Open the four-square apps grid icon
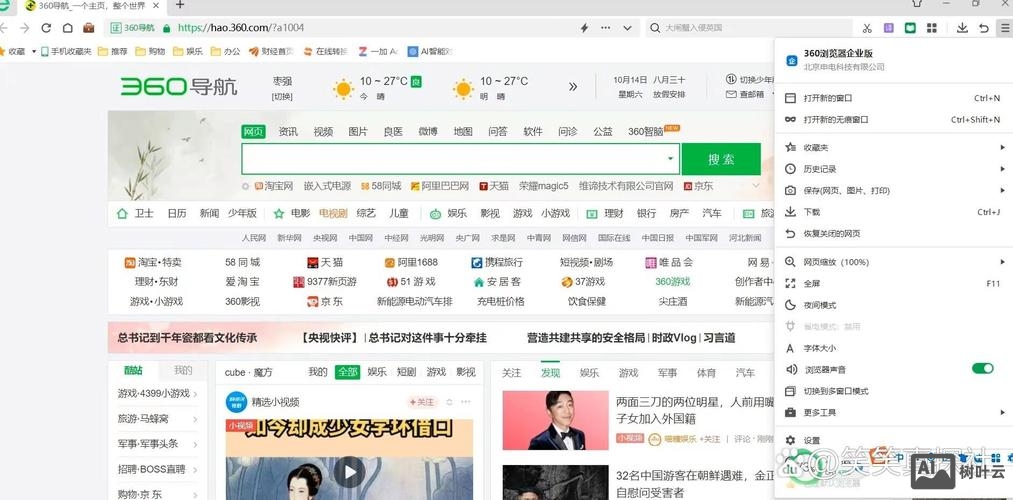 click(x=932, y=28)
